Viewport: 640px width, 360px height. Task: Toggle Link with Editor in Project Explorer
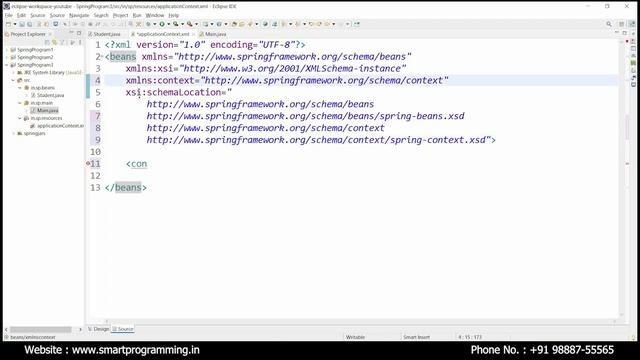point(54,42)
